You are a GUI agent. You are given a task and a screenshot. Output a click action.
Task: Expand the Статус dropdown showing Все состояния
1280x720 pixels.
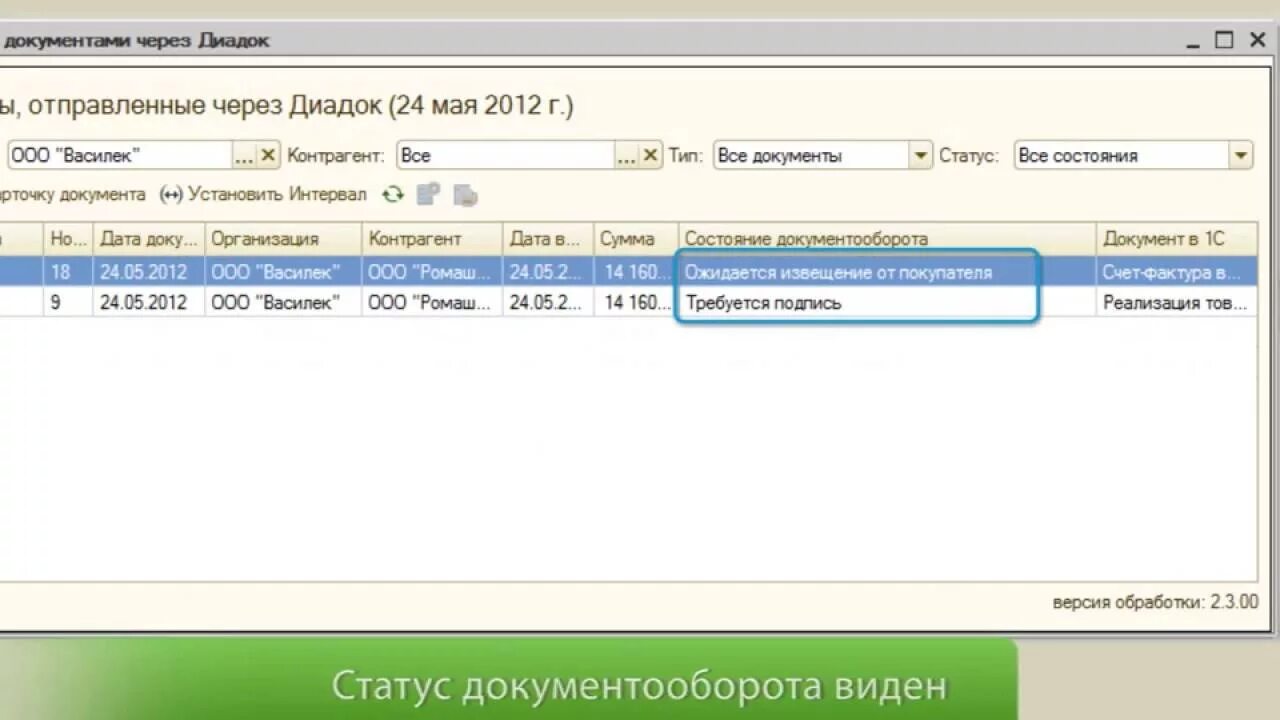[x=1241, y=155]
